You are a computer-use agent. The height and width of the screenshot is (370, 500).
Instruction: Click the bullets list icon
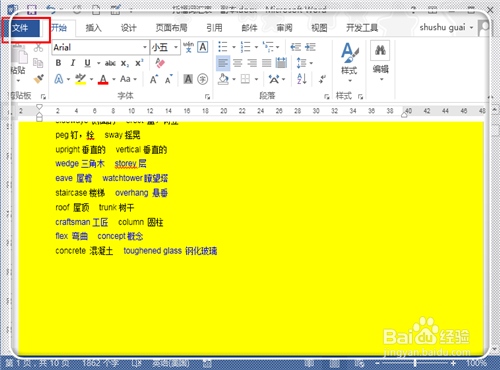(x=222, y=47)
